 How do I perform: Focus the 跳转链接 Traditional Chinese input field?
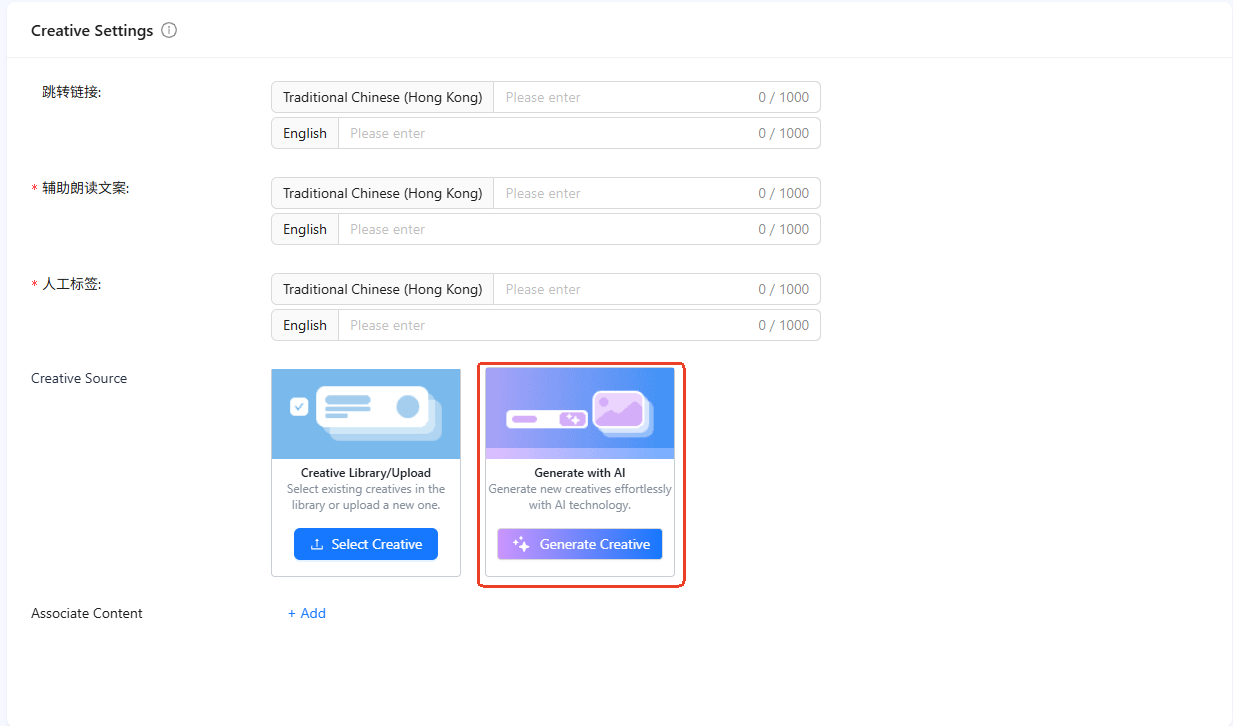625,97
